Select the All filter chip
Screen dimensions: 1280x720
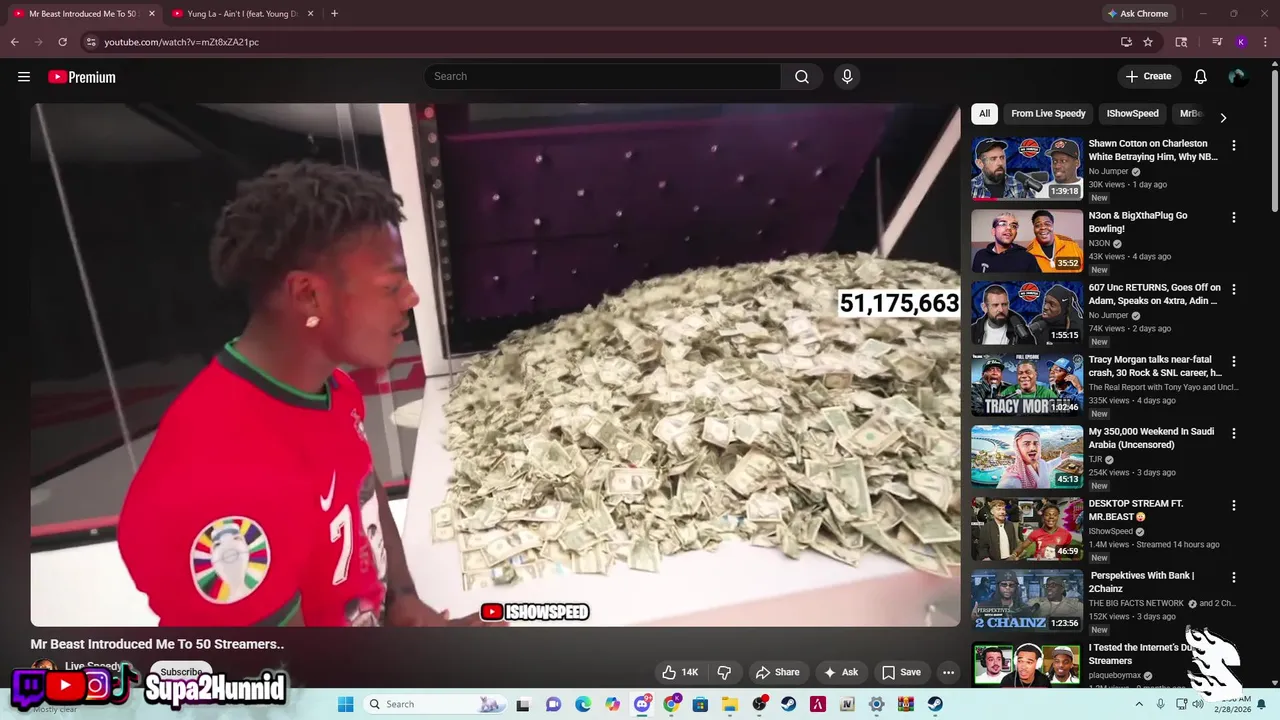coord(984,114)
